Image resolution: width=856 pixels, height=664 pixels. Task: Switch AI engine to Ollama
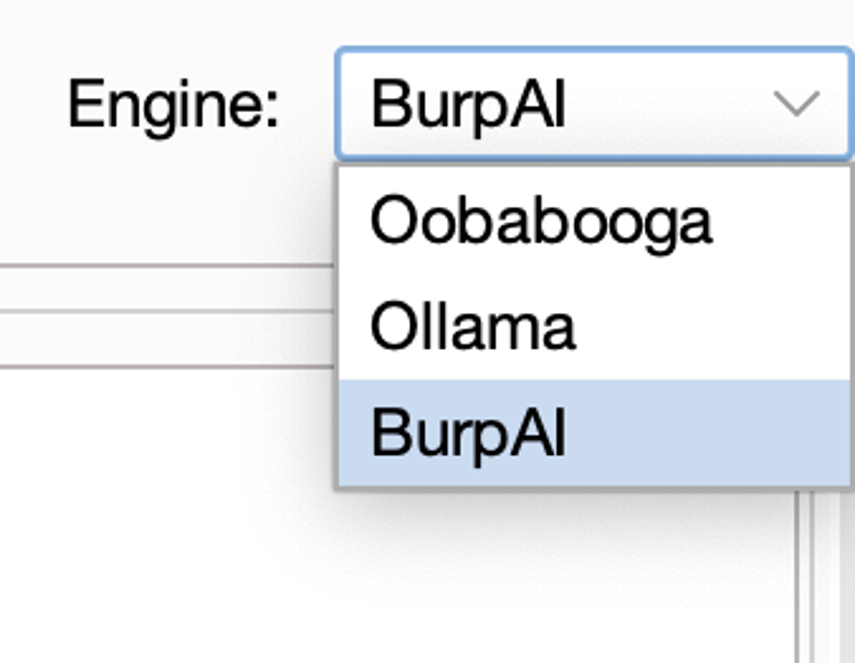pos(473,327)
